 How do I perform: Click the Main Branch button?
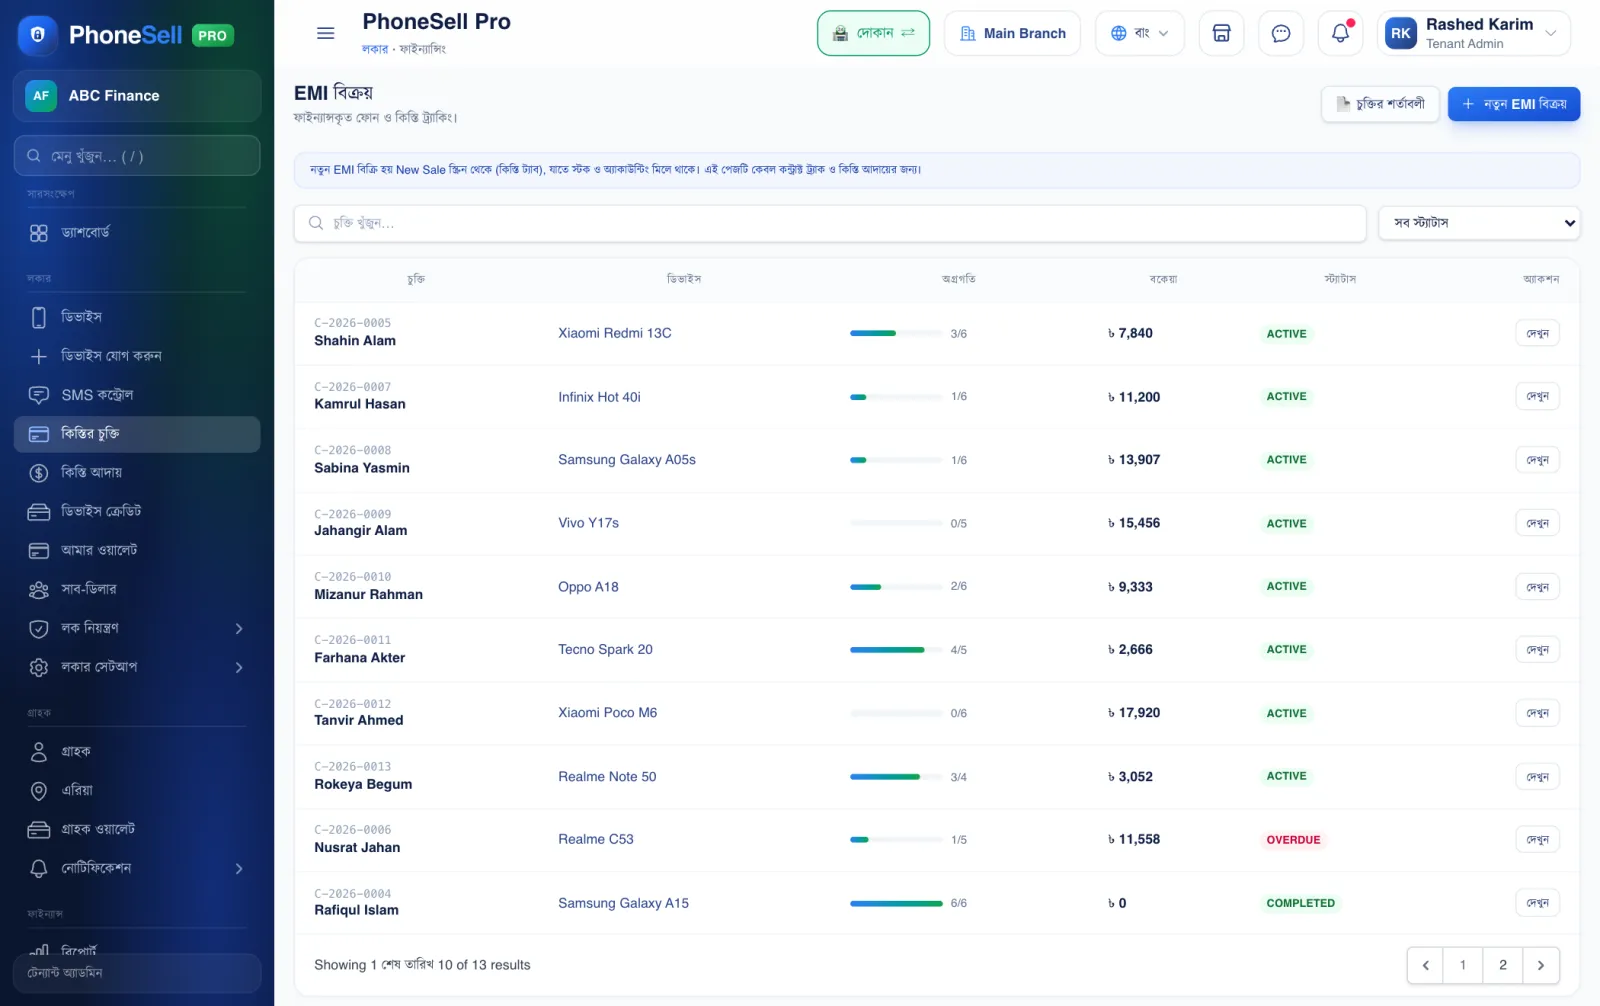[x=1012, y=33]
